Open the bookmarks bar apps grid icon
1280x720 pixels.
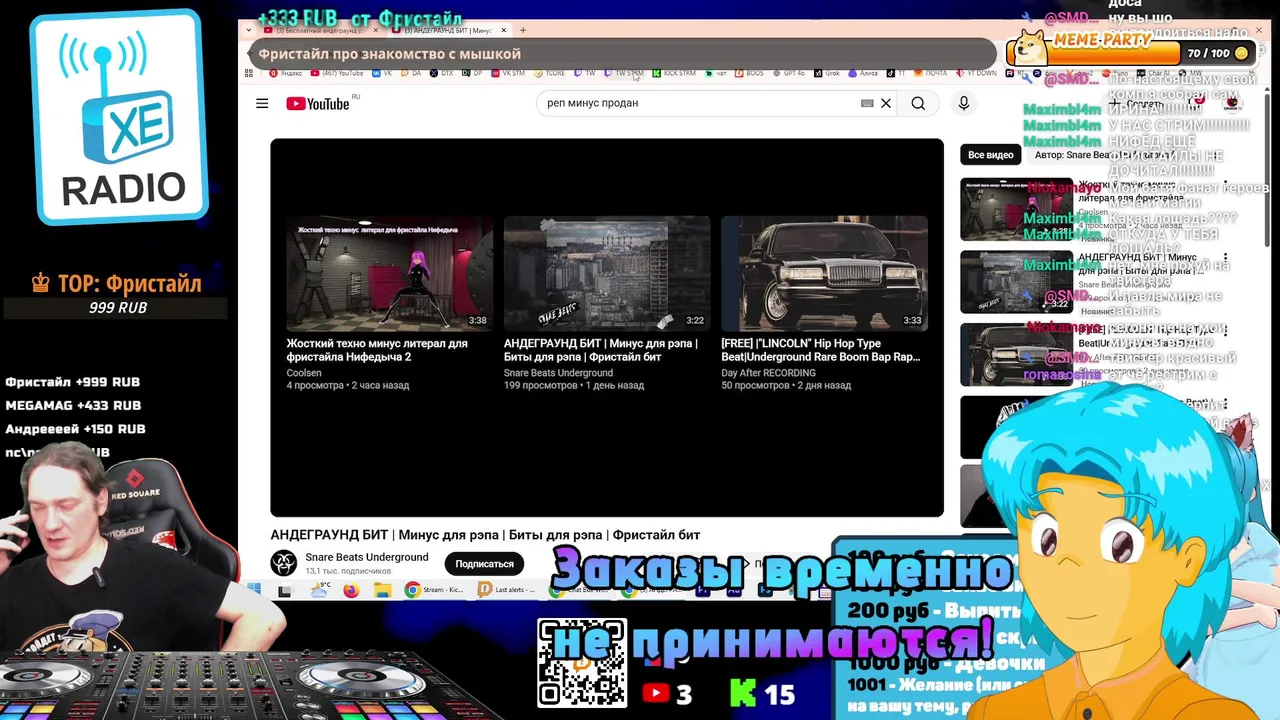(x=248, y=73)
